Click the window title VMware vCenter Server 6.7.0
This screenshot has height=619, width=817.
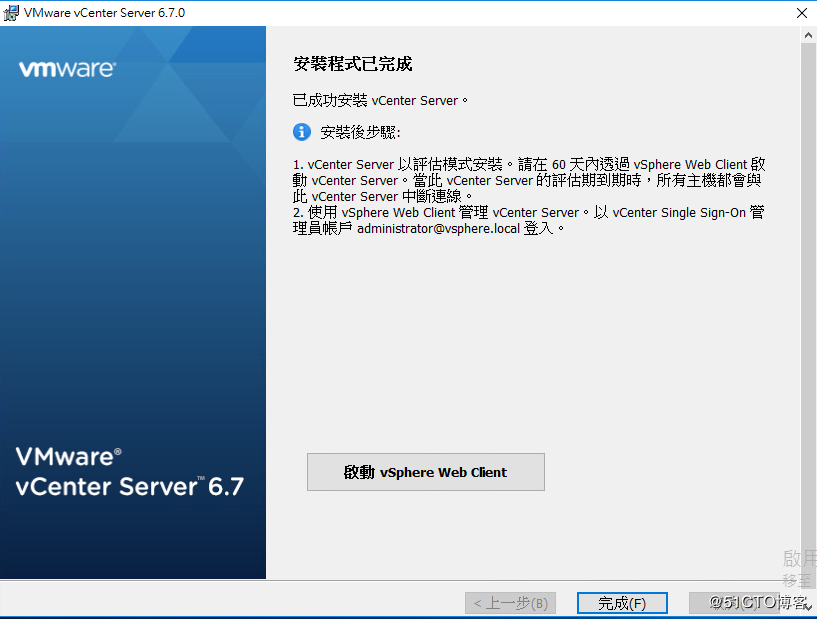(104, 13)
